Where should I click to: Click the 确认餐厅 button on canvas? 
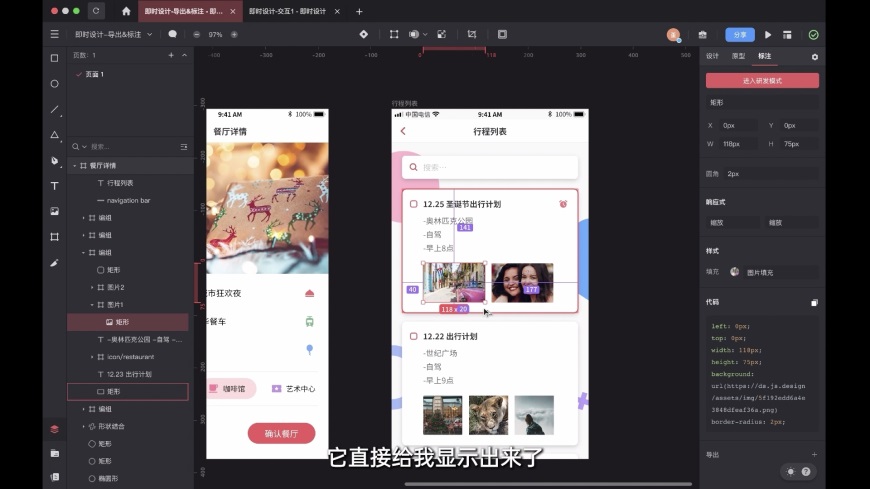click(281, 433)
